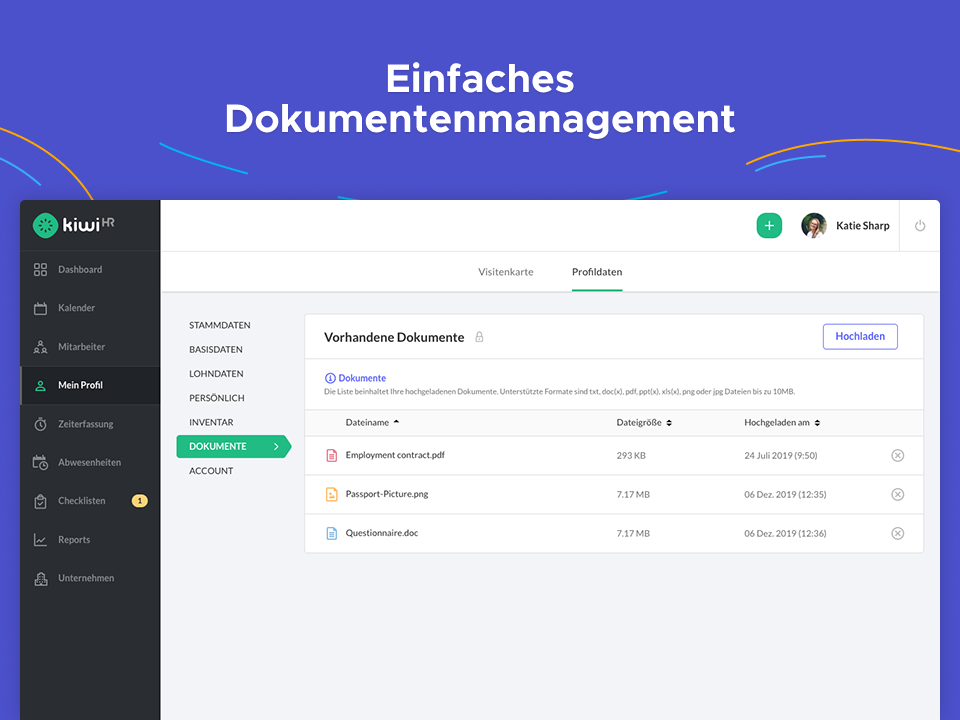Sort by Hochgeladen am column
960x720 pixels.
(x=782, y=422)
